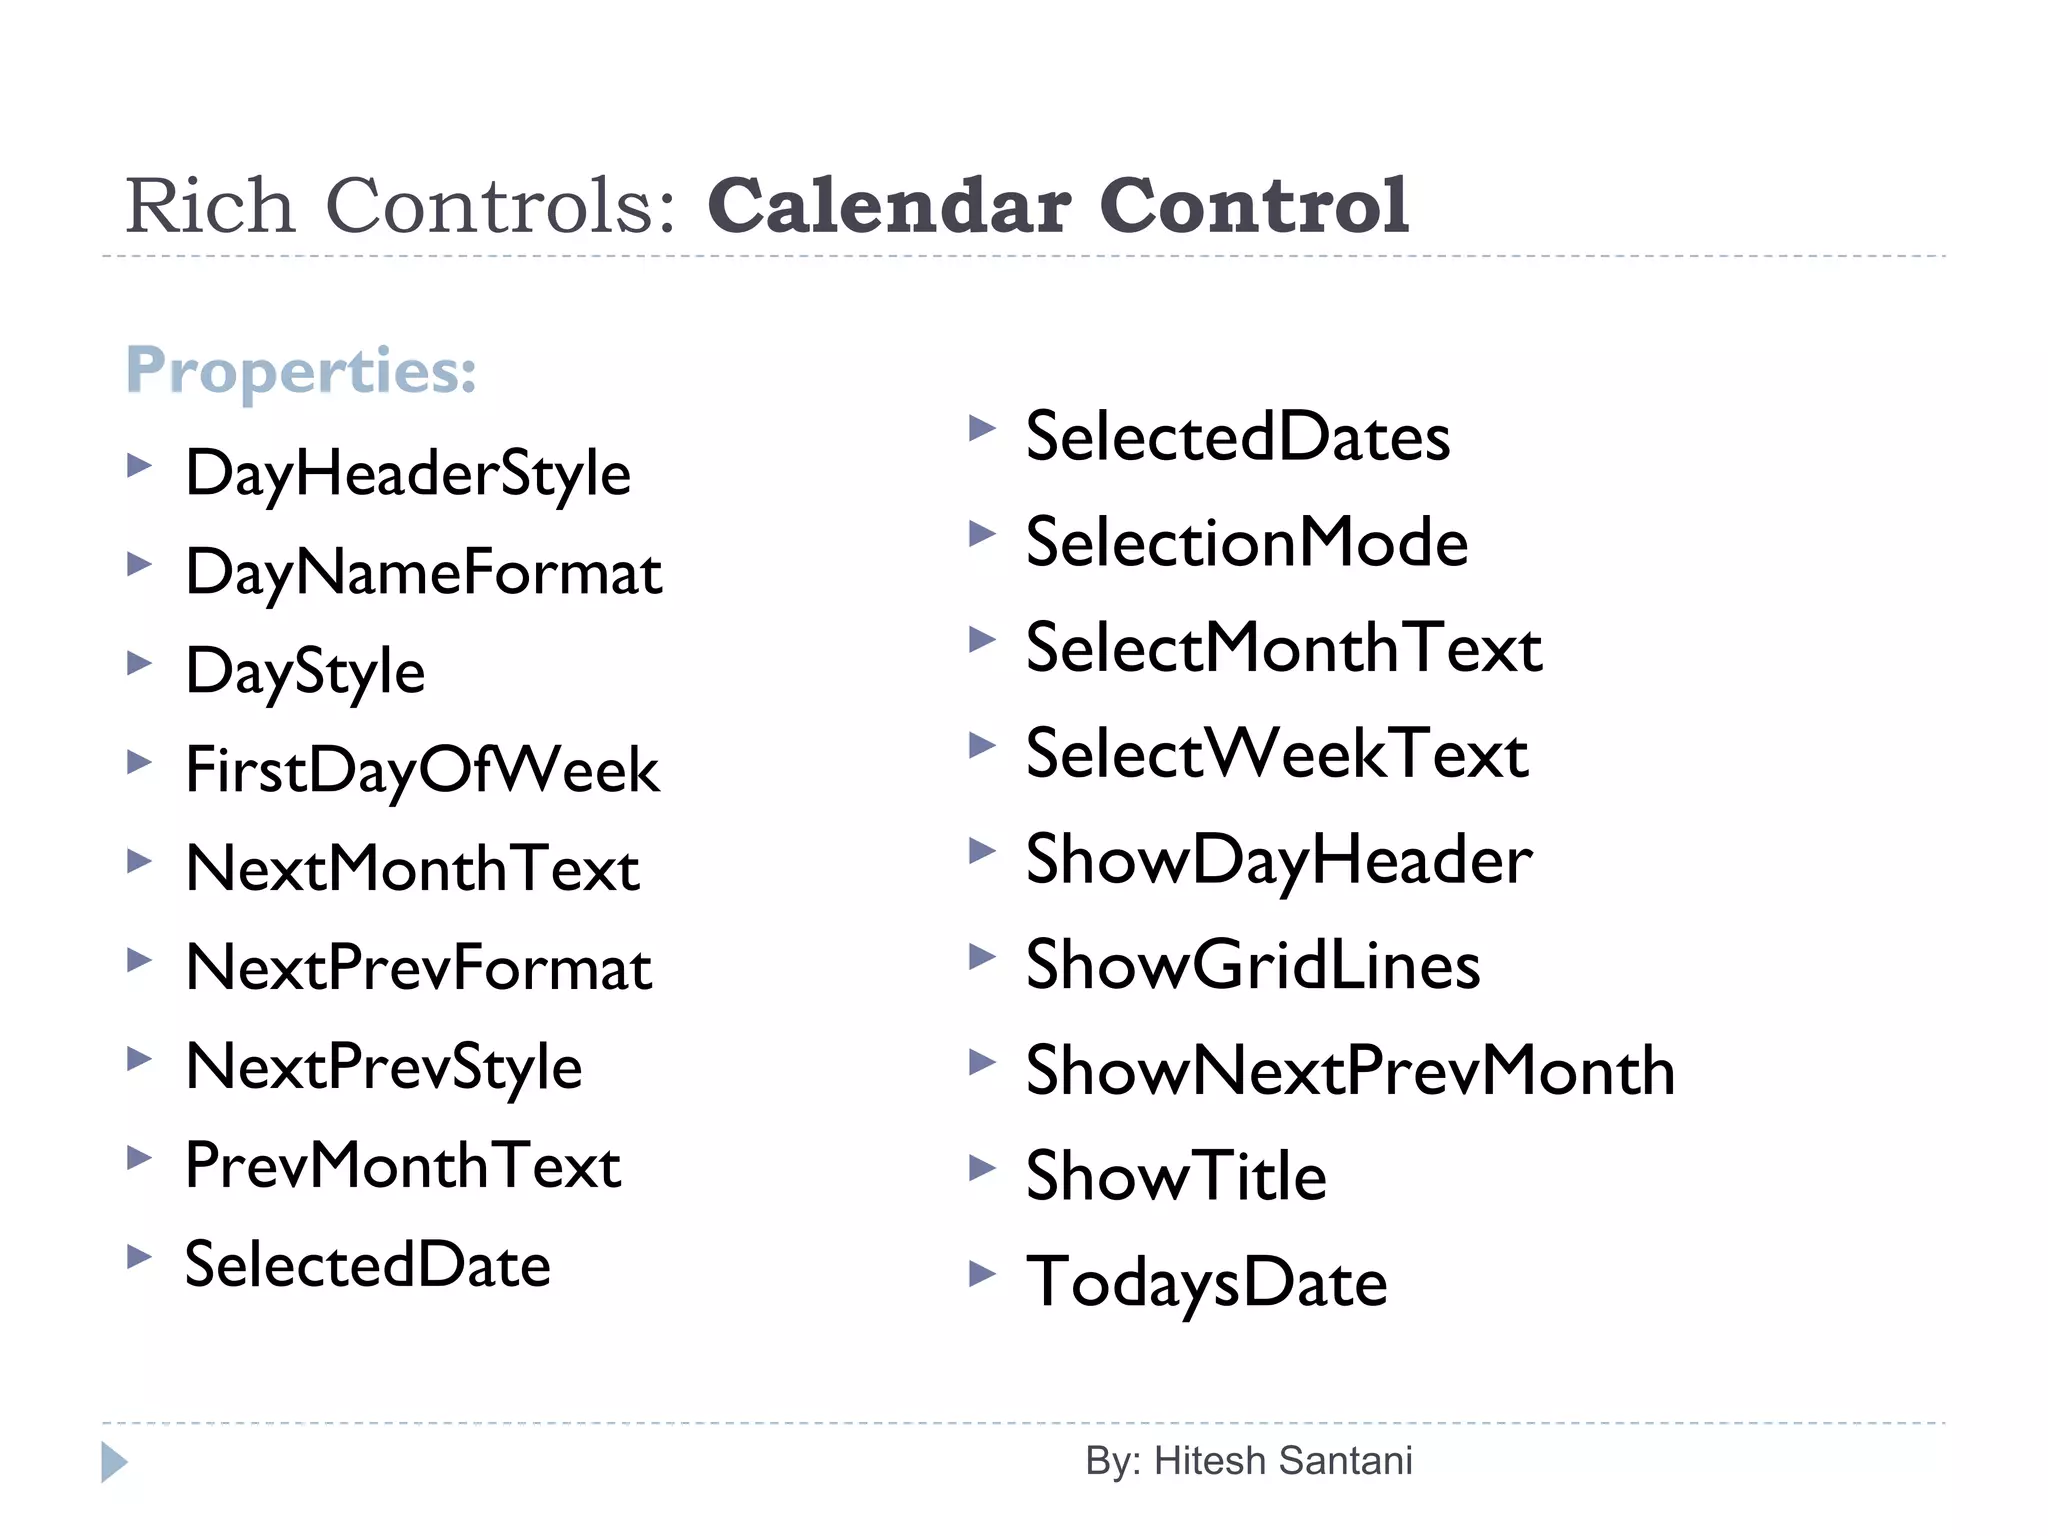Click the ShowTitle property

pyautogui.click(x=1176, y=1176)
